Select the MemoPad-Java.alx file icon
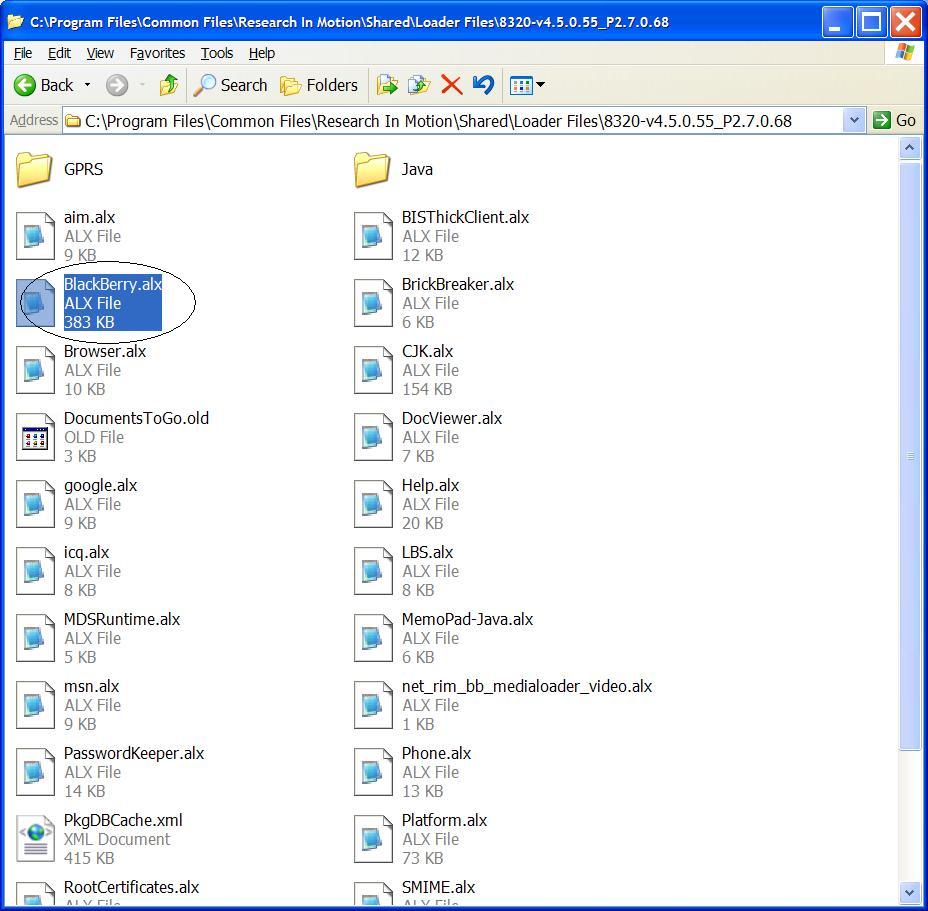 [x=373, y=638]
